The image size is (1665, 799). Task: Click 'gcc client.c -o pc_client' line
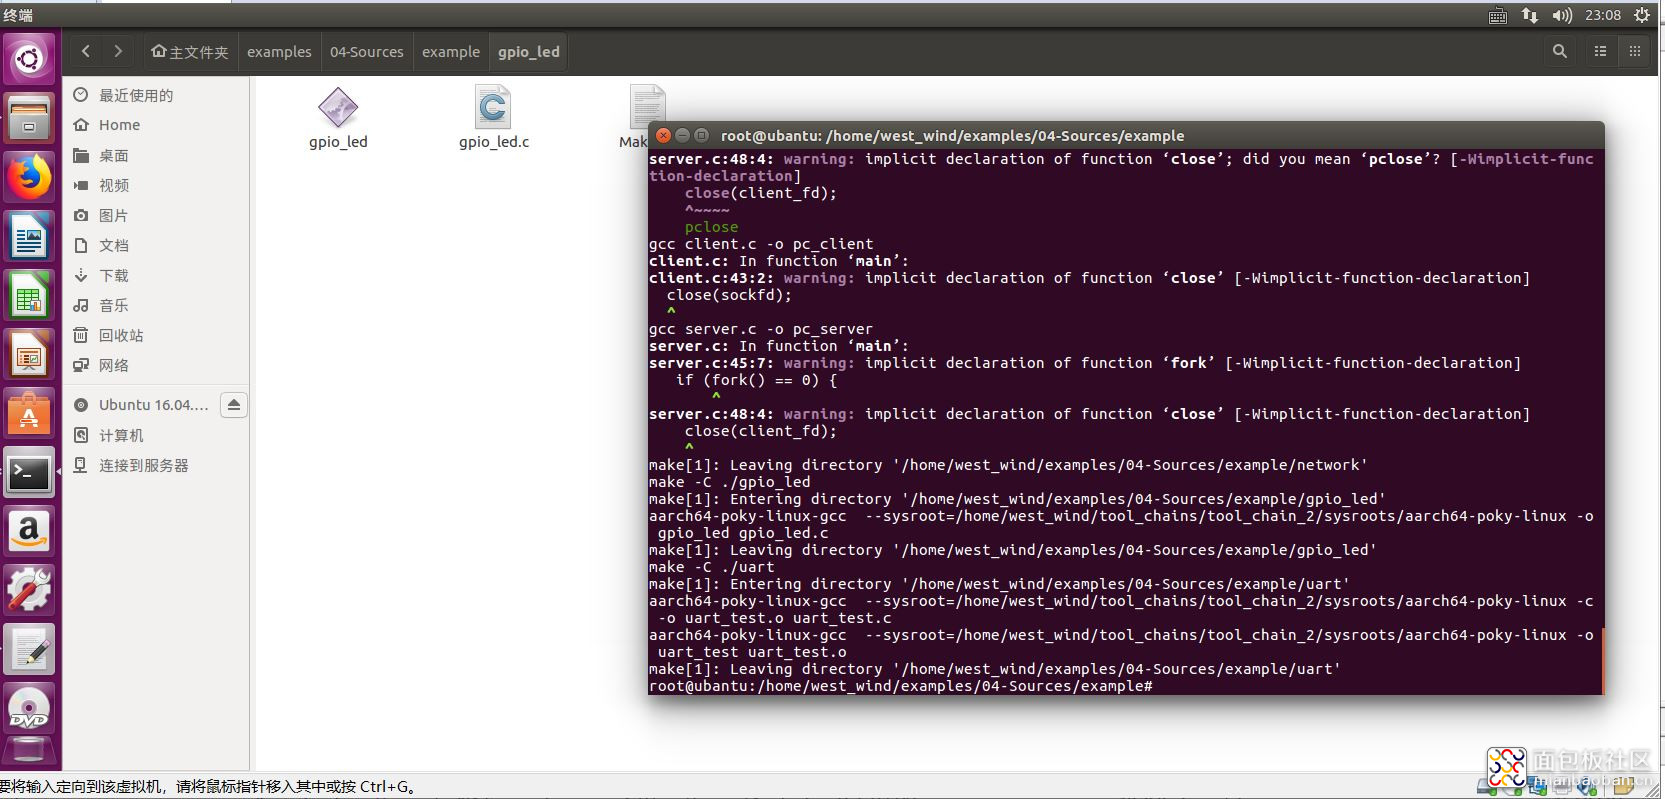click(761, 244)
